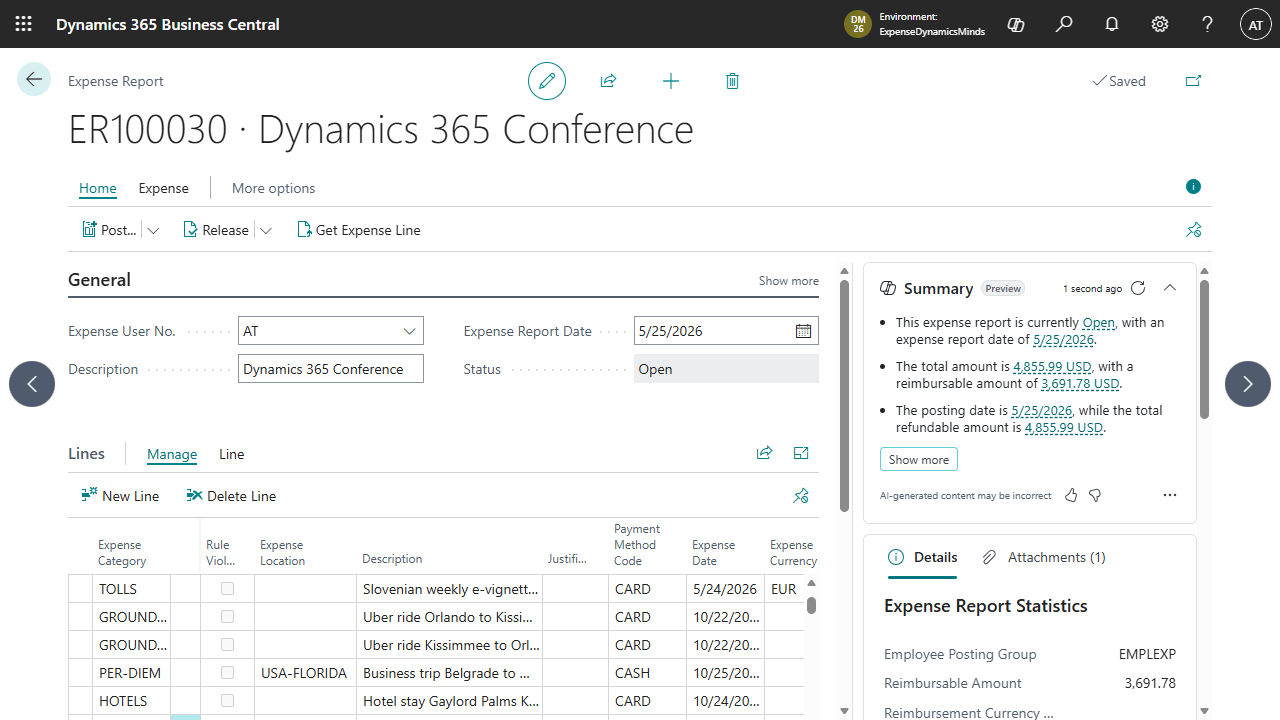Switch to the Expense ribbon tab
1280x720 pixels.
(x=163, y=188)
